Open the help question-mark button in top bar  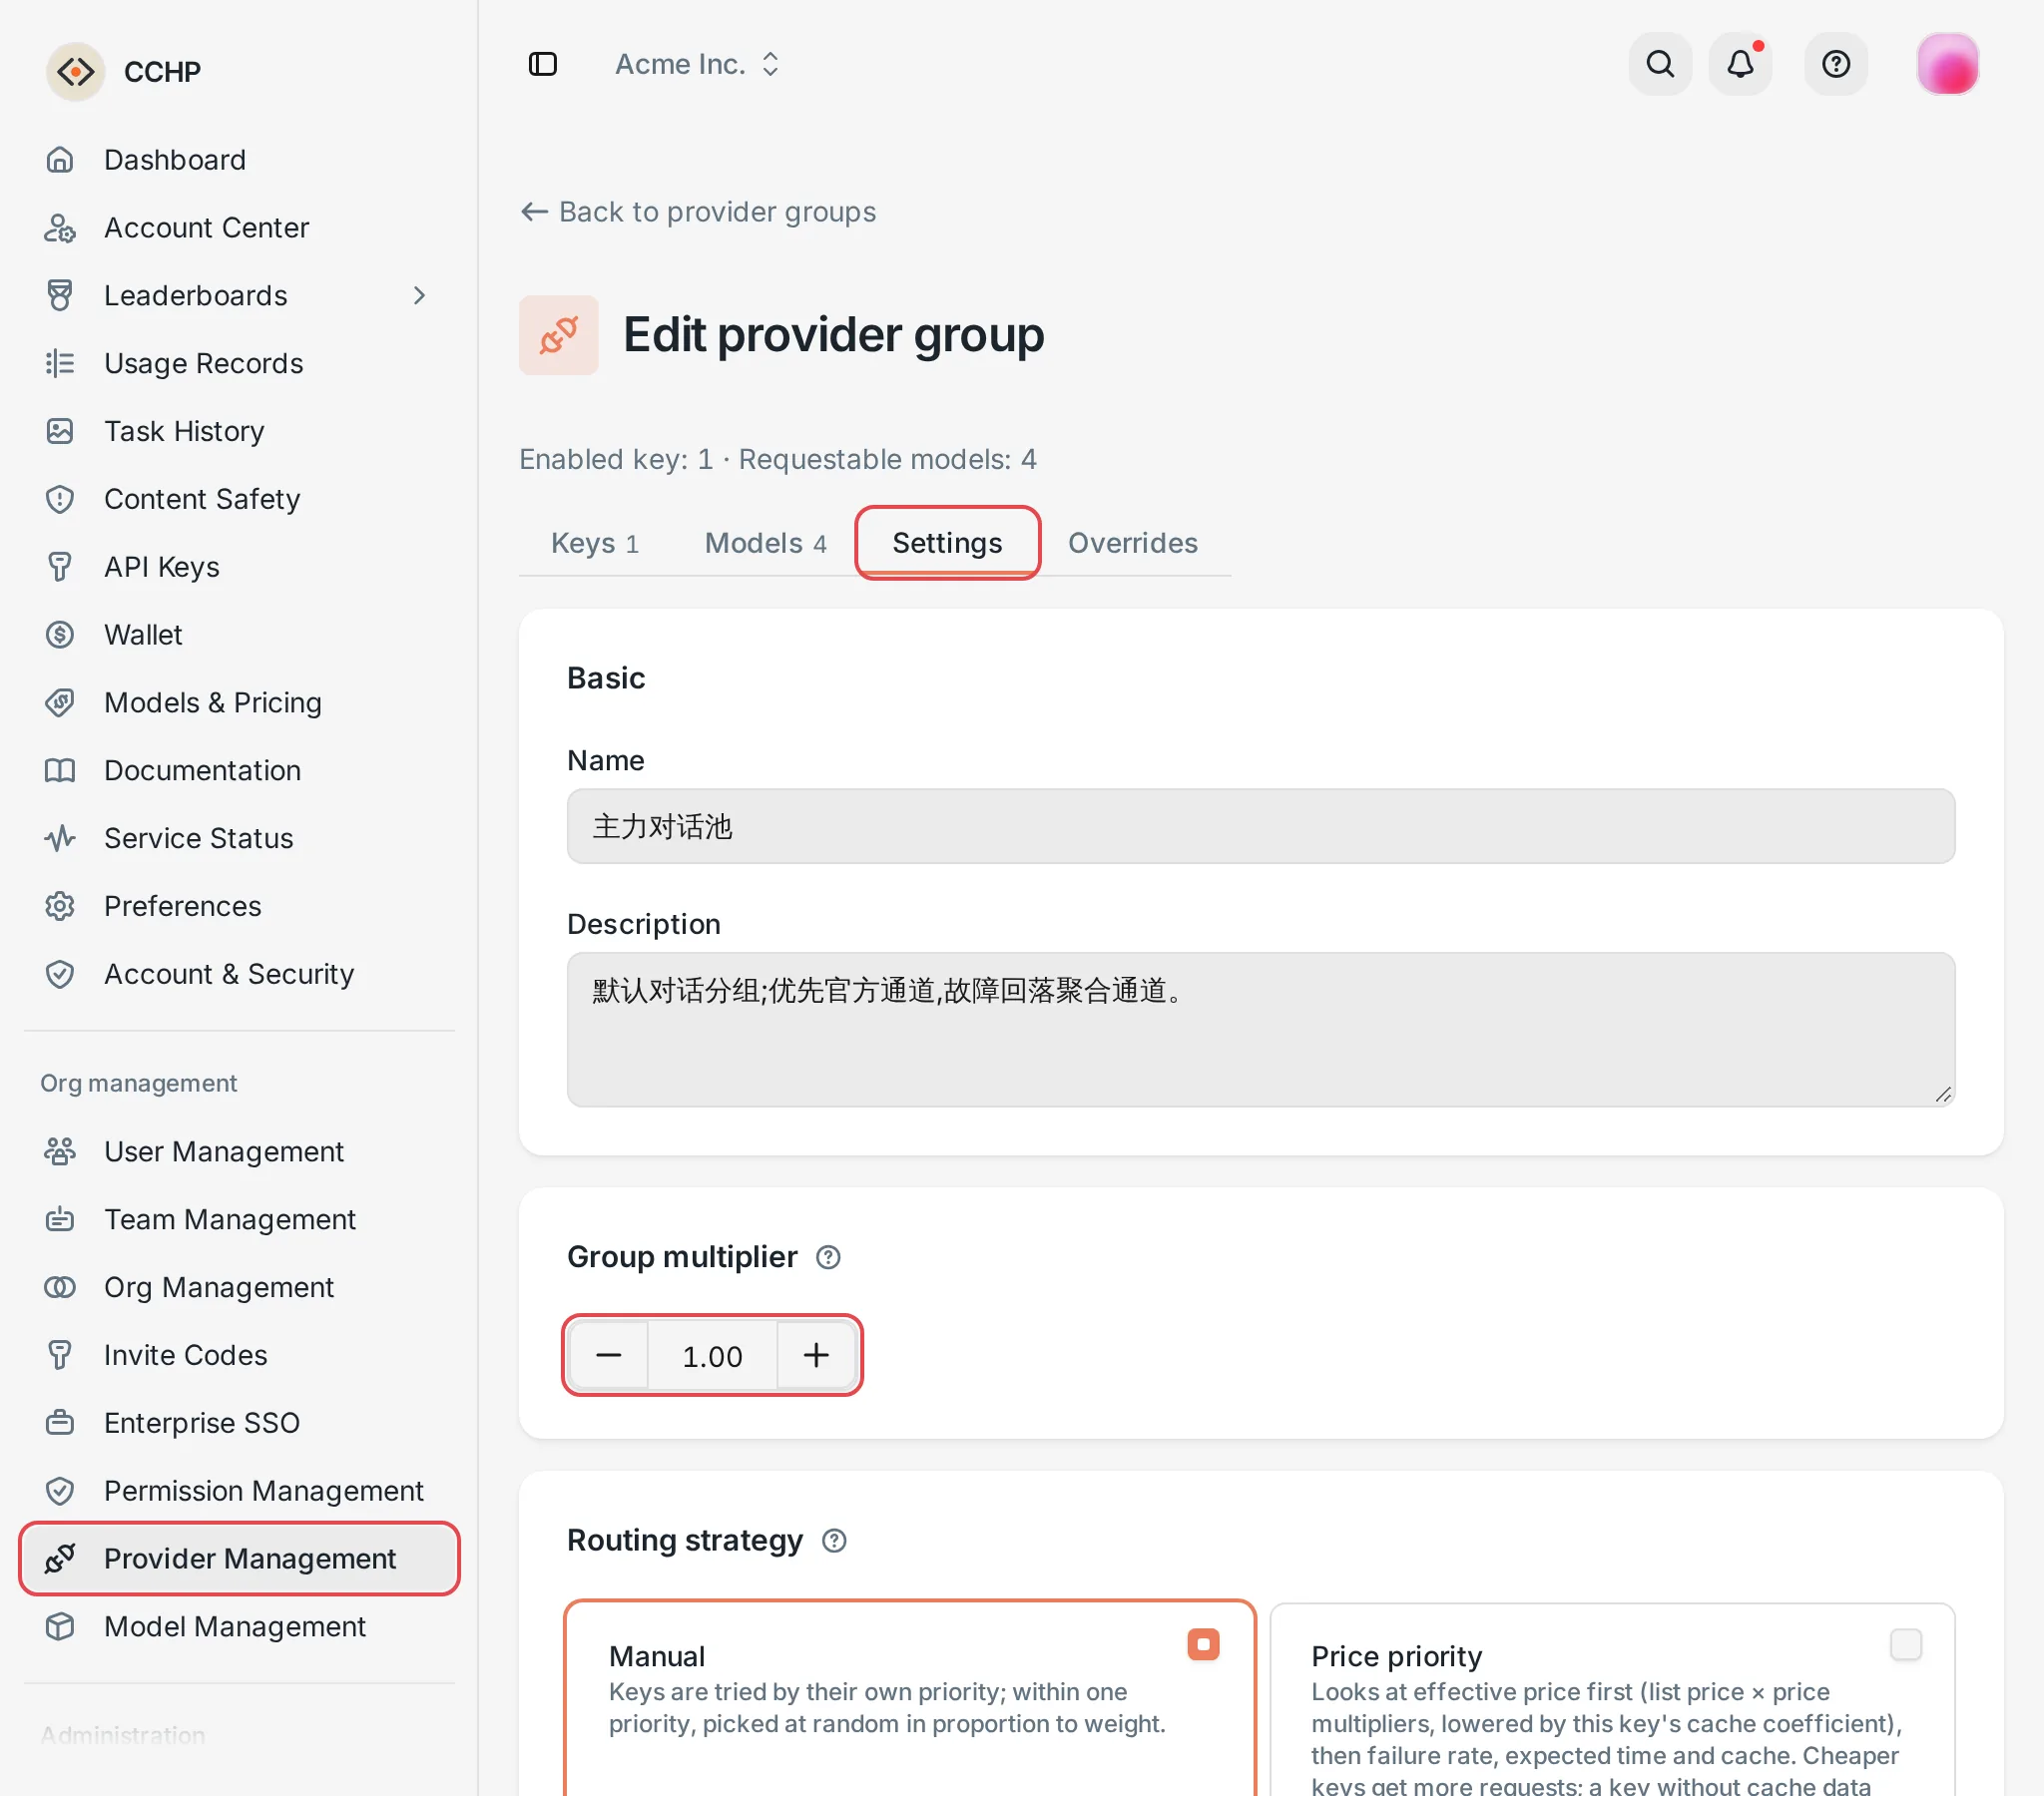coord(1835,64)
